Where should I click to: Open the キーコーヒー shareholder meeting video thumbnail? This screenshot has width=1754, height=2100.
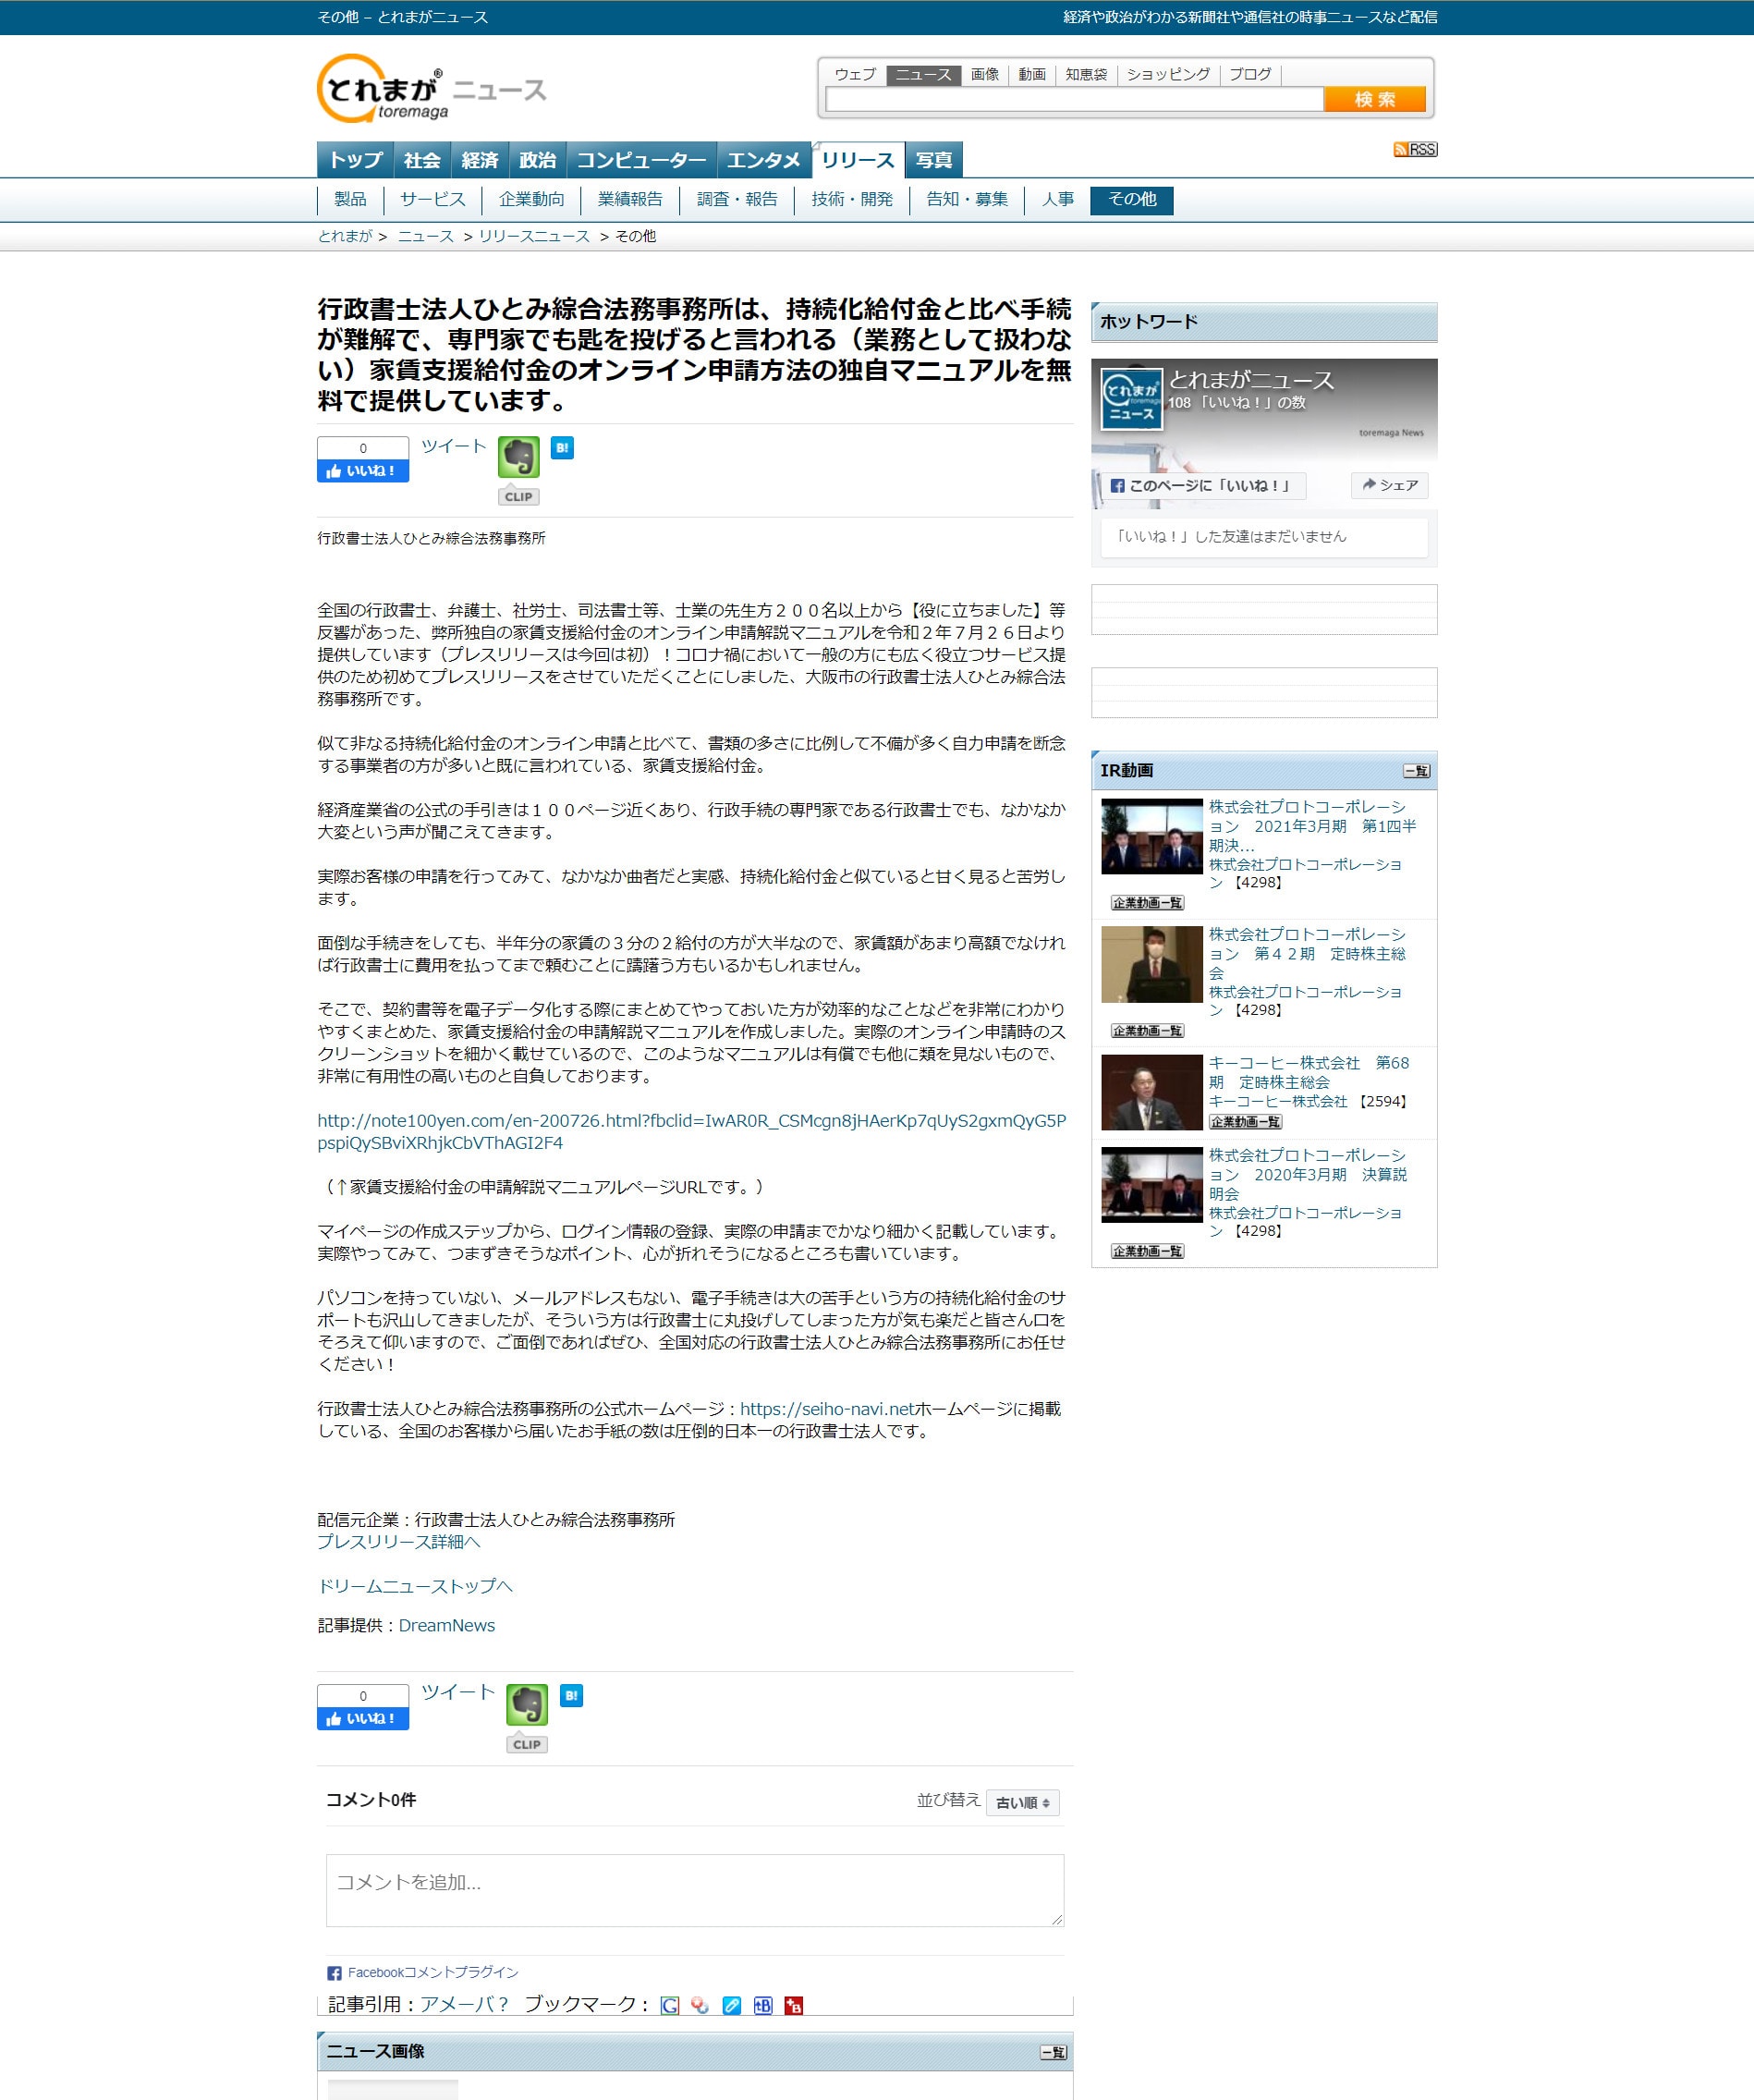click(x=1151, y=1092)
